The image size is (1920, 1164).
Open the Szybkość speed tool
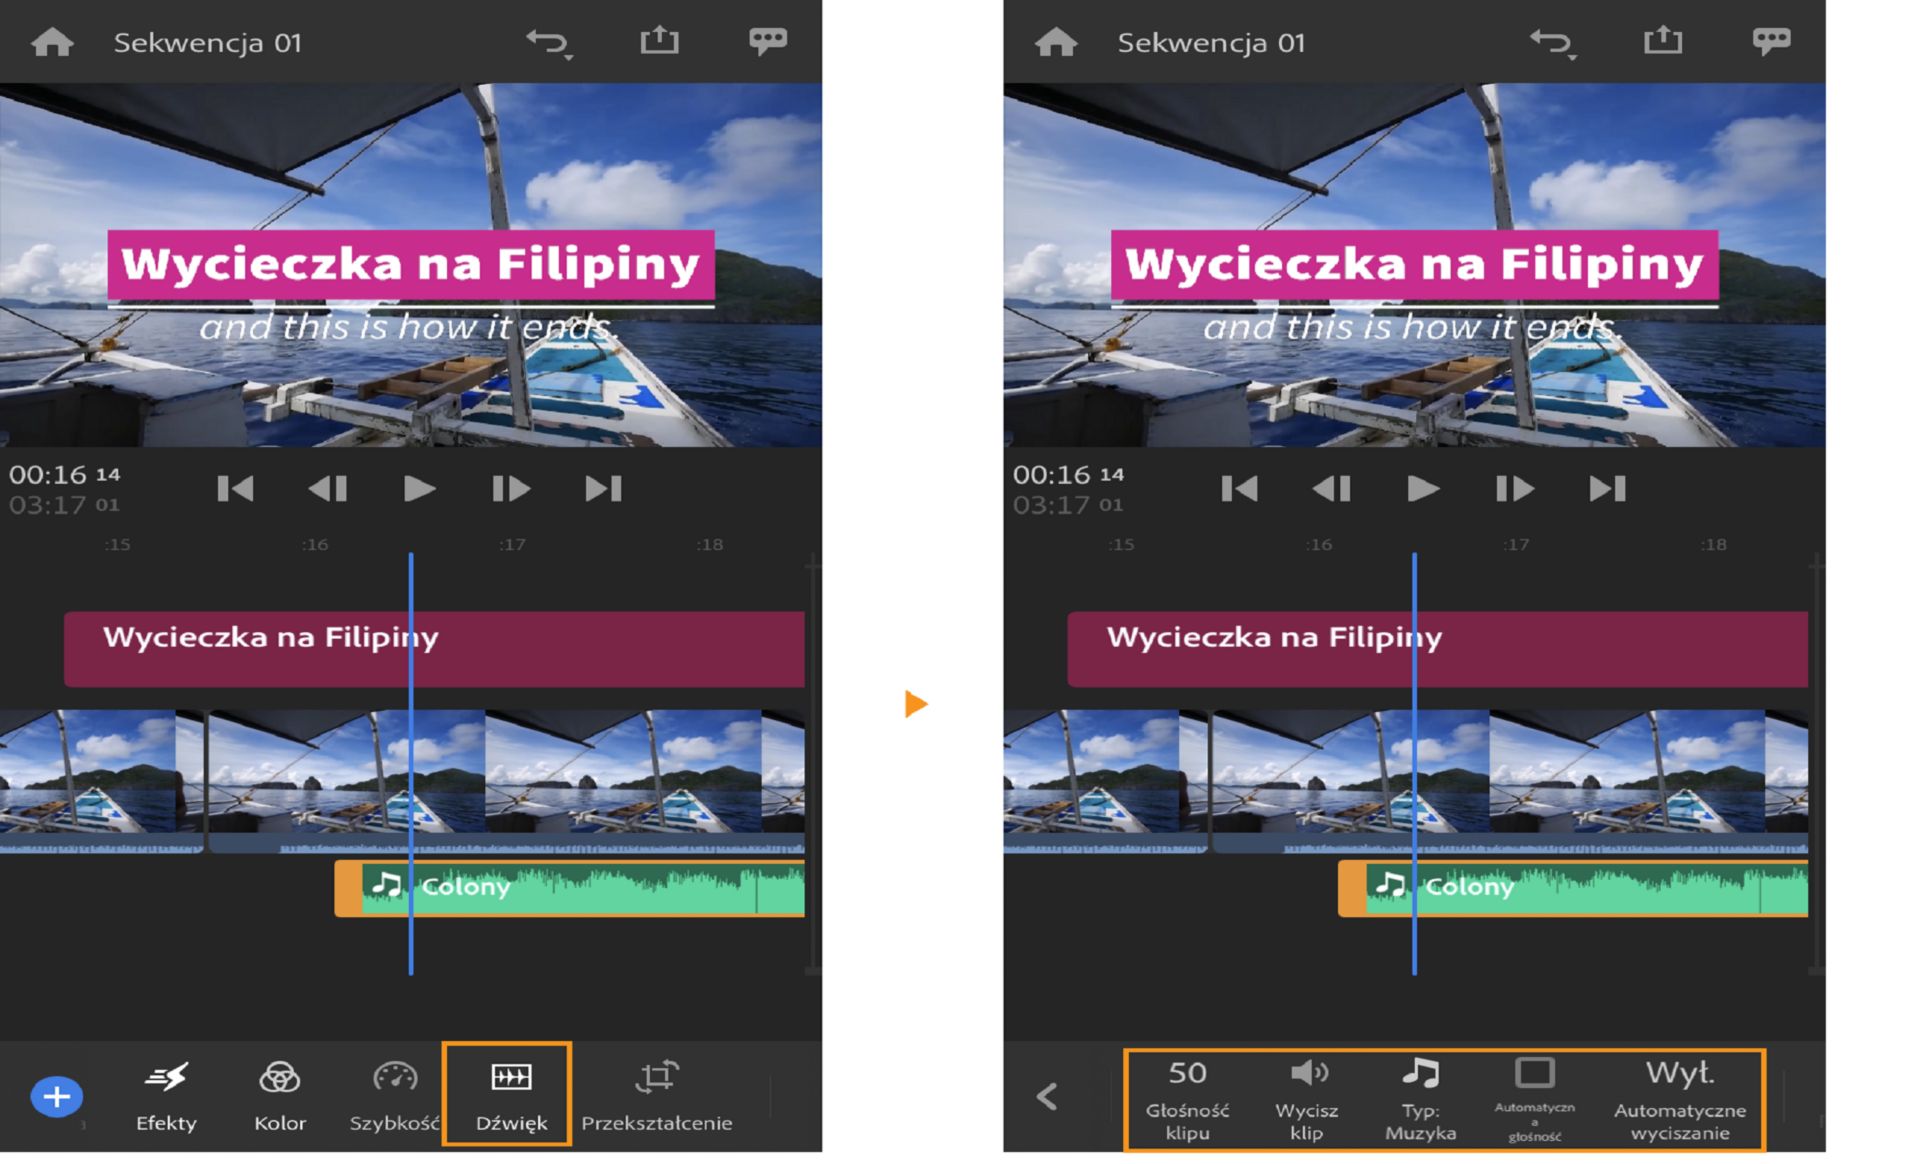(x=394, y=1096)
